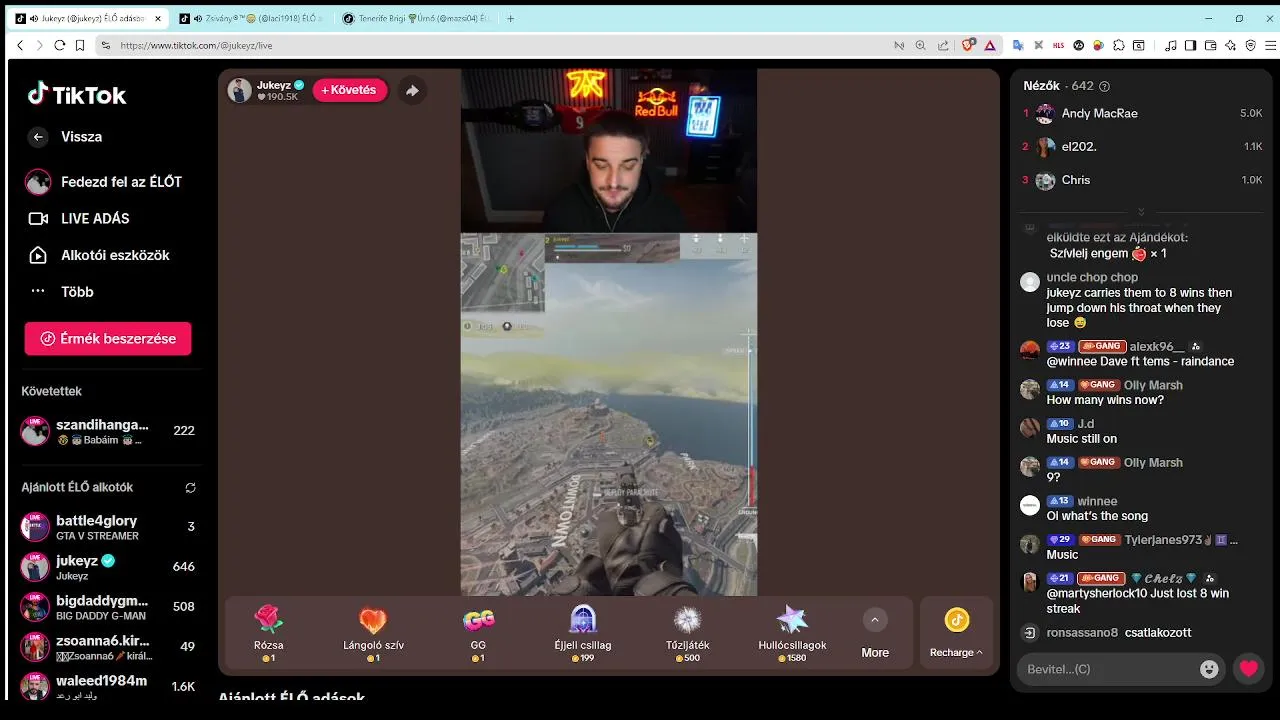Open bigdaddygm live creator entry
Viewport: 1280px width, 720px height.
(x=108, y=607)
